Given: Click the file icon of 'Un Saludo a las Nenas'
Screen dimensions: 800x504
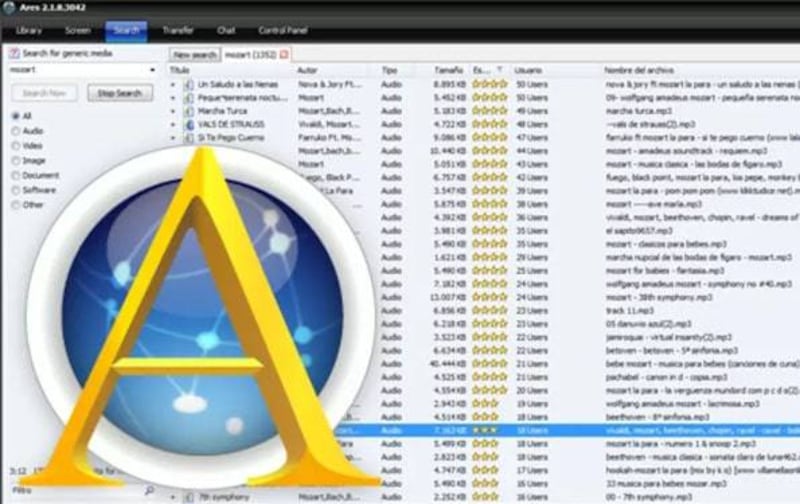Looking at the screenshot, I should (x=189, y=85).
